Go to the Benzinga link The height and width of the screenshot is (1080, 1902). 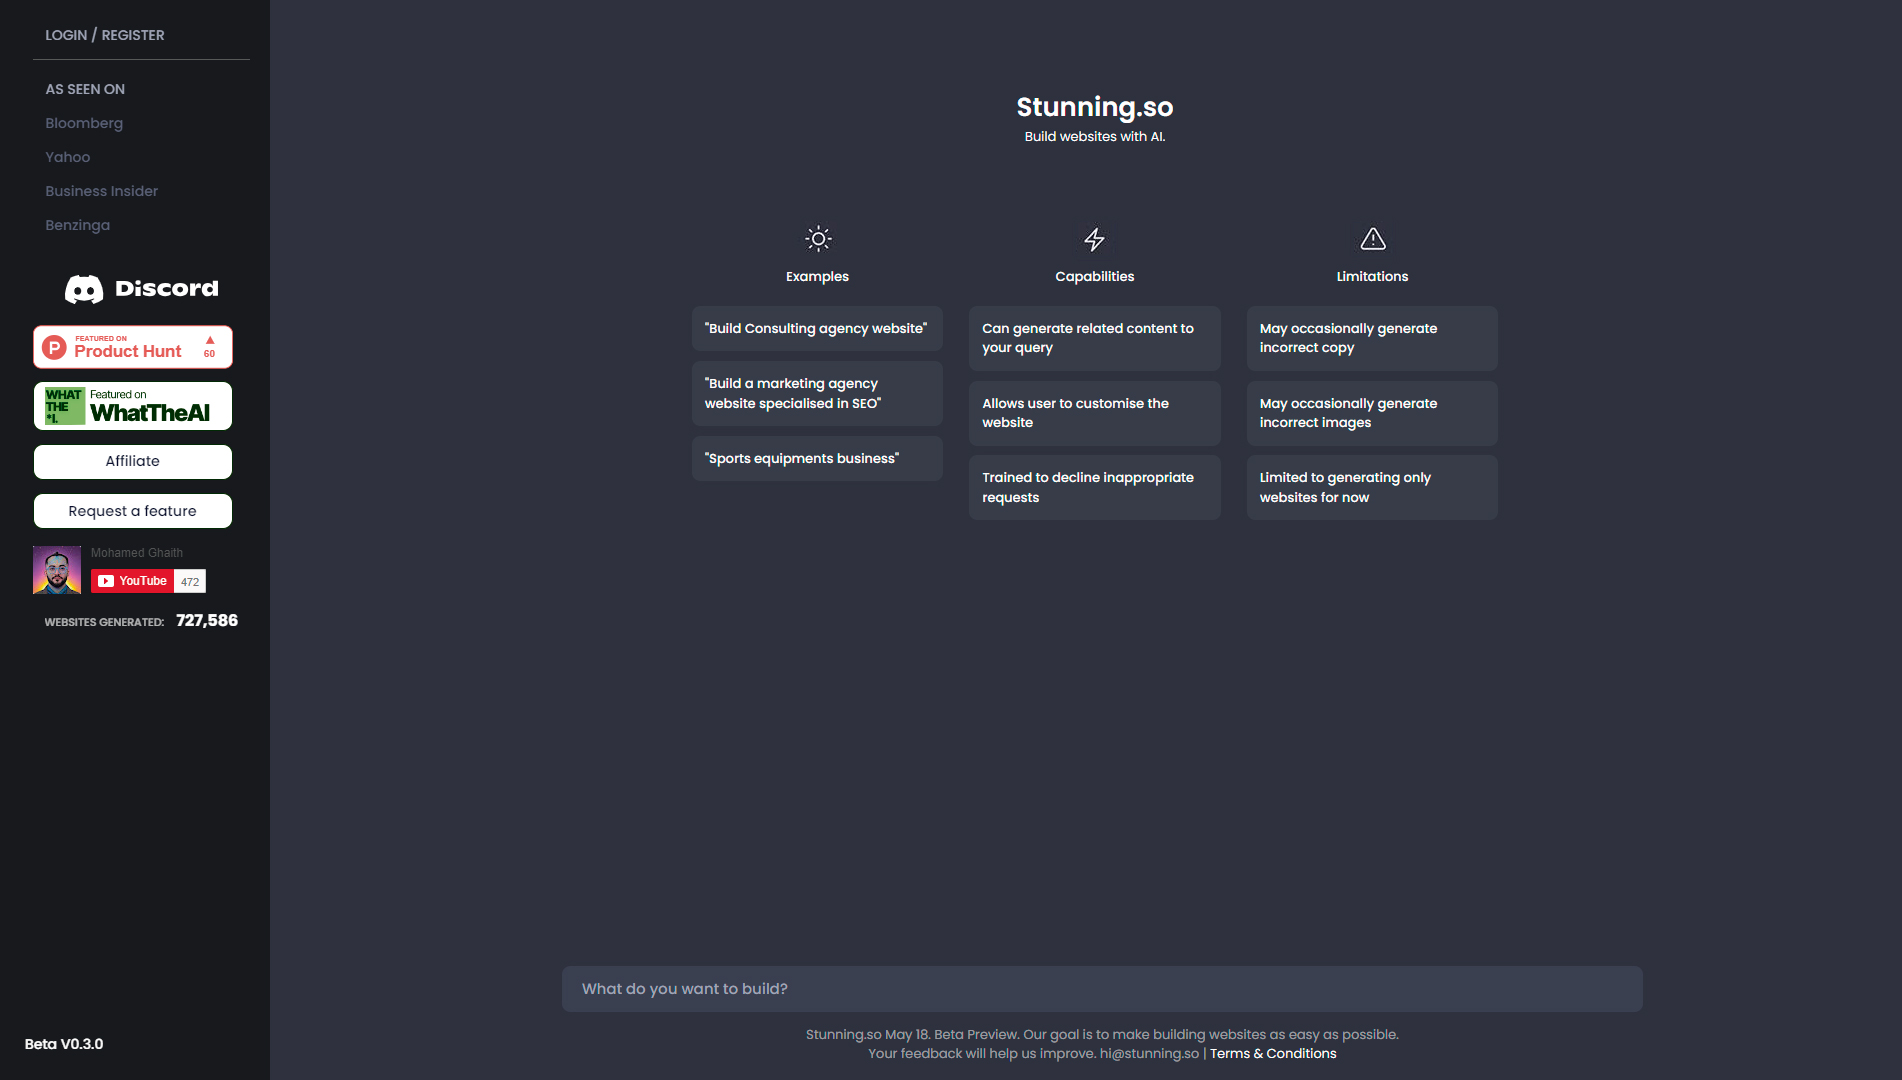pyautogui.click(x=77, y=225)
